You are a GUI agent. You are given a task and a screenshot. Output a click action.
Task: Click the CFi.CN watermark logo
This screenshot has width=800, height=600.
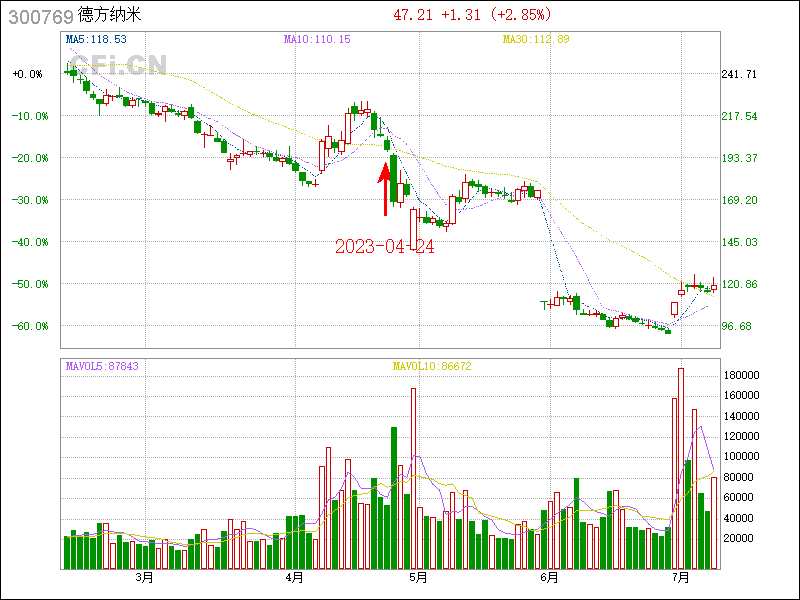pyautogui.click(x=115, y=66)
